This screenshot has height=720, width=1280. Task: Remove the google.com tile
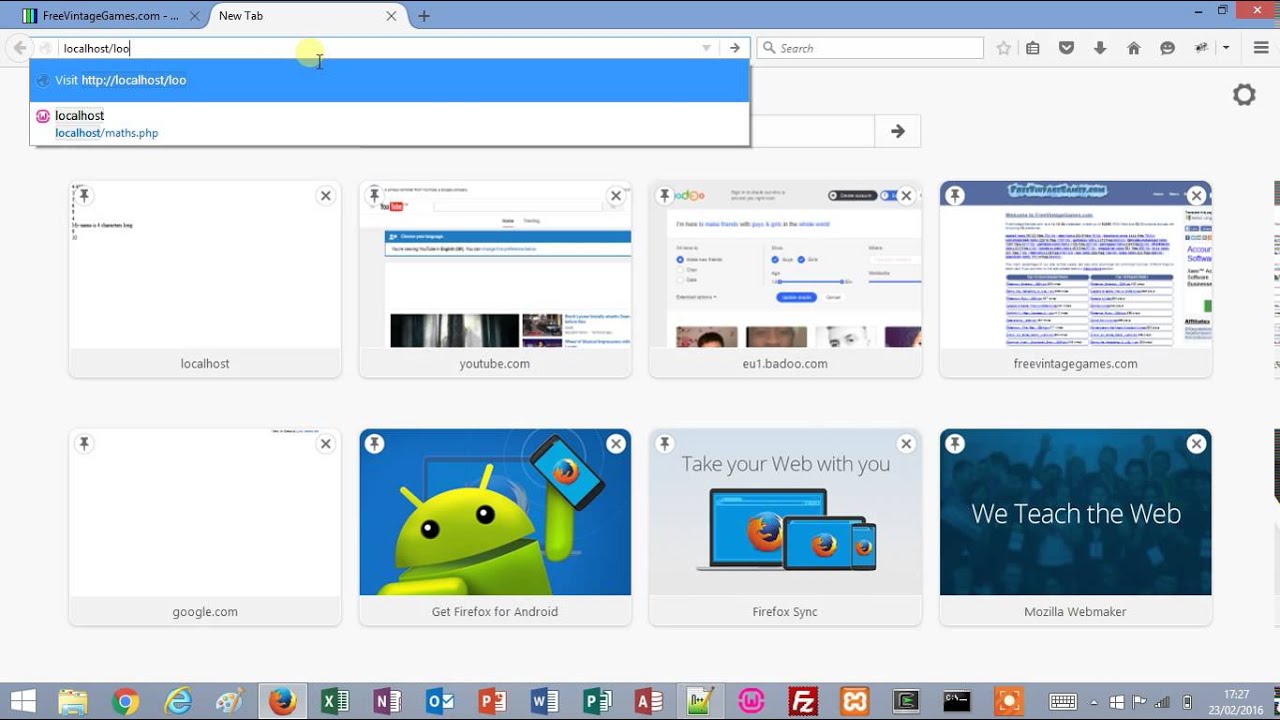tap(325, 444)
